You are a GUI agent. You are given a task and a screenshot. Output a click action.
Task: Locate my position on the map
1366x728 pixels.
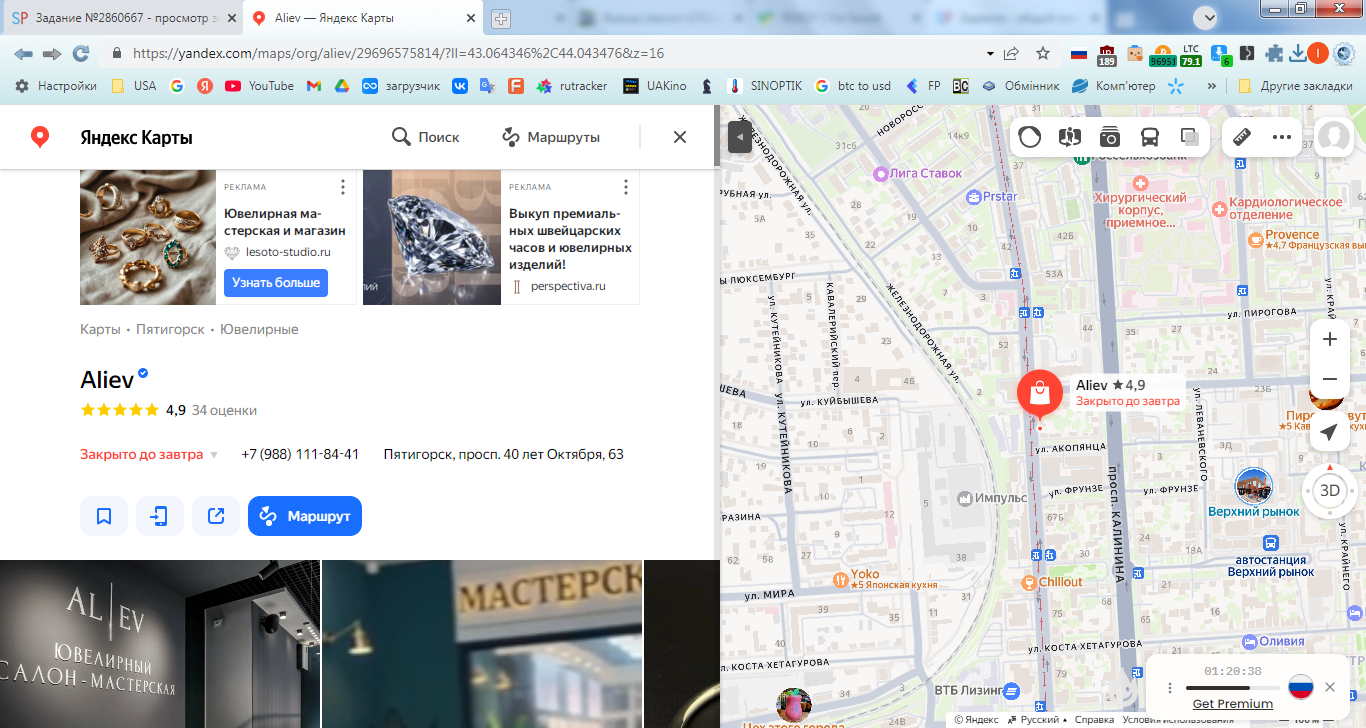pos(1329,432)
